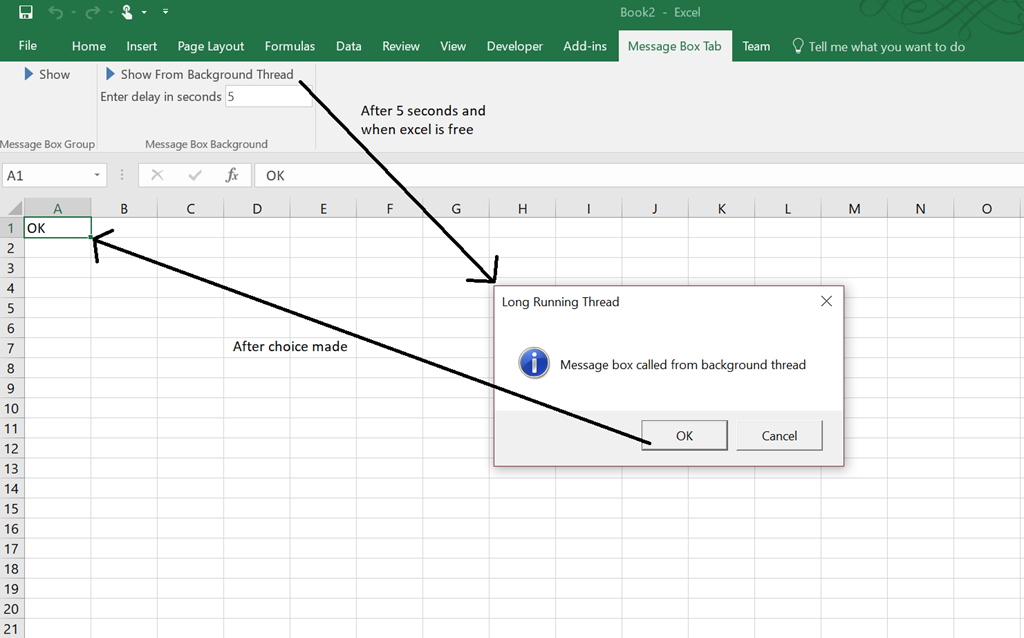The height and width of the screenshot is (638, 1024).
Task: Open the Name Box dropdown arrow
Action: point(97,175)
